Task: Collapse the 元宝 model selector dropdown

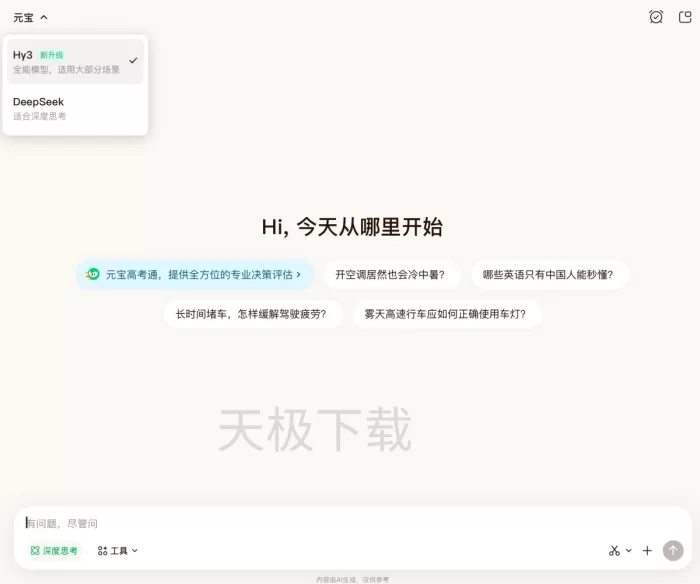Action: click(30, 18)
